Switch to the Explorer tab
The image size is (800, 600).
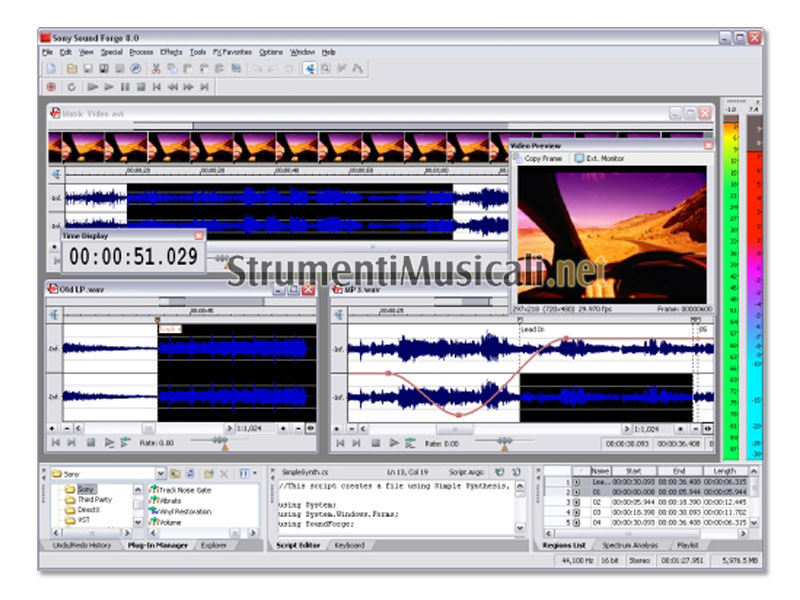213,545
